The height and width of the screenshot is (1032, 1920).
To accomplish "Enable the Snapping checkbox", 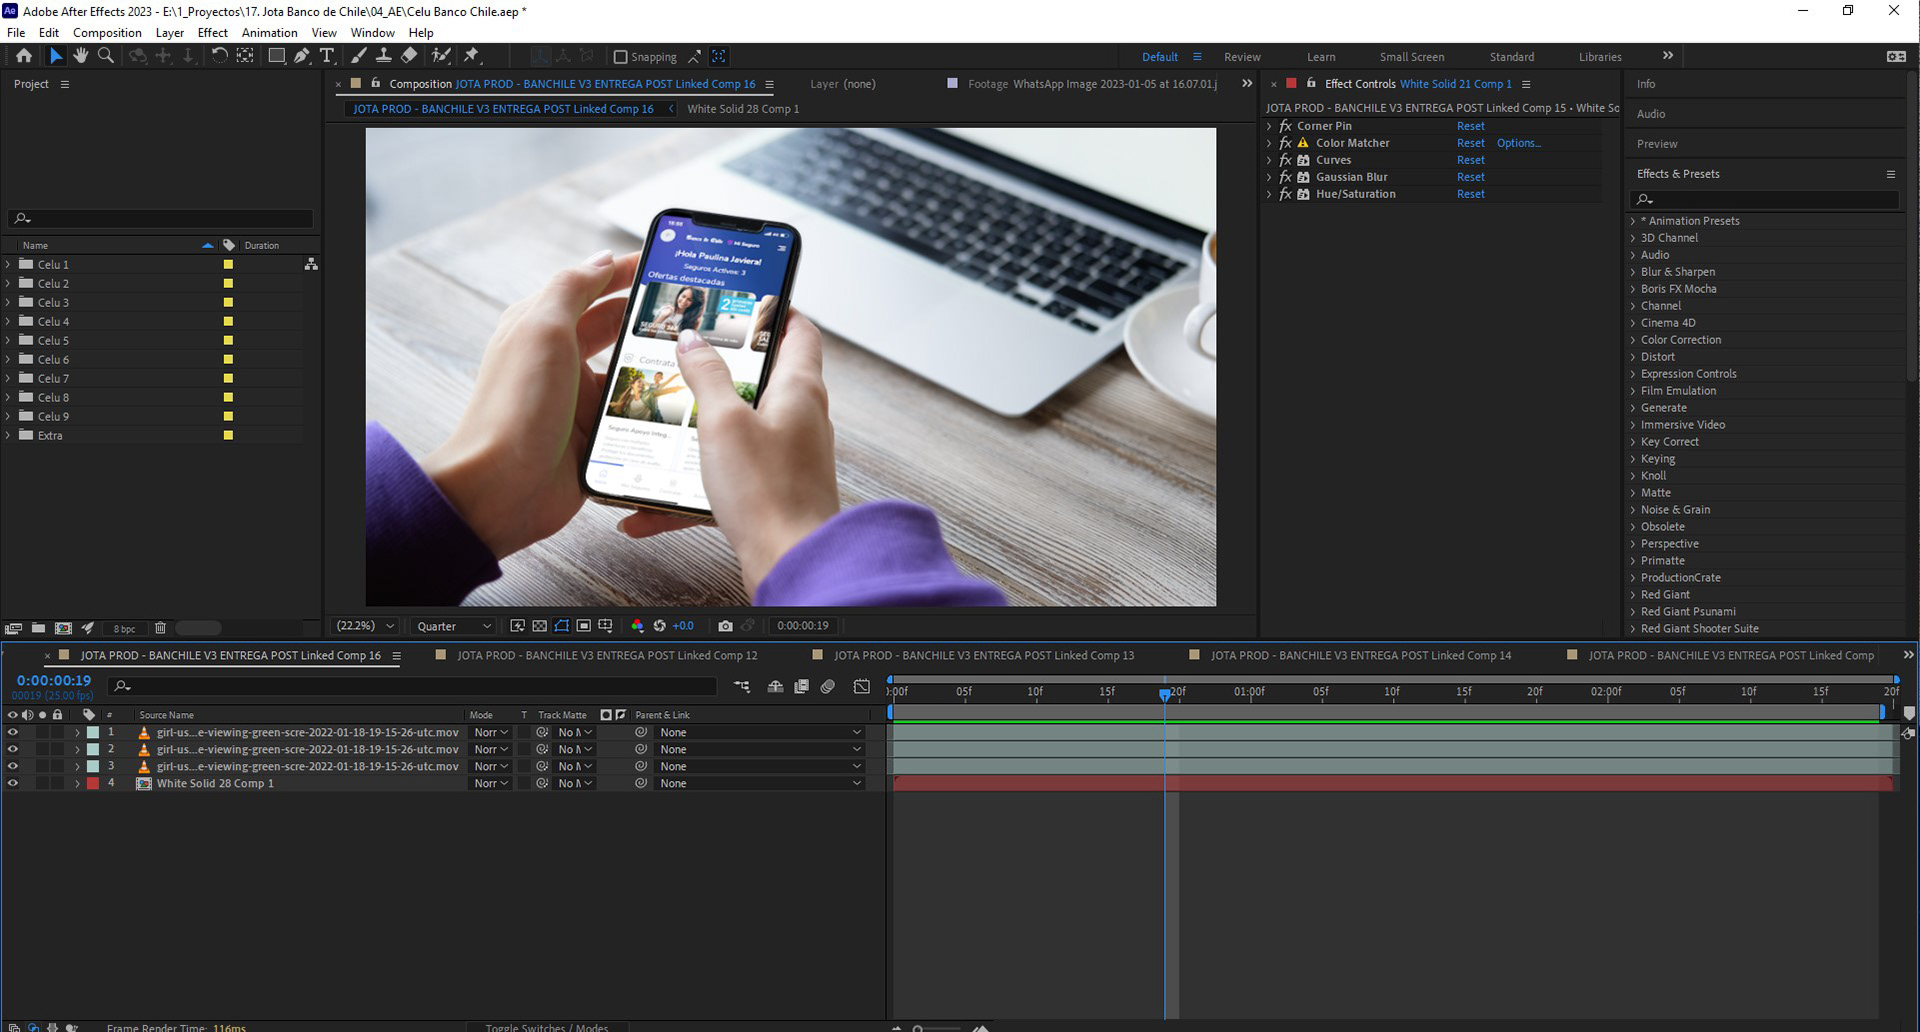I will pos(620,57).
